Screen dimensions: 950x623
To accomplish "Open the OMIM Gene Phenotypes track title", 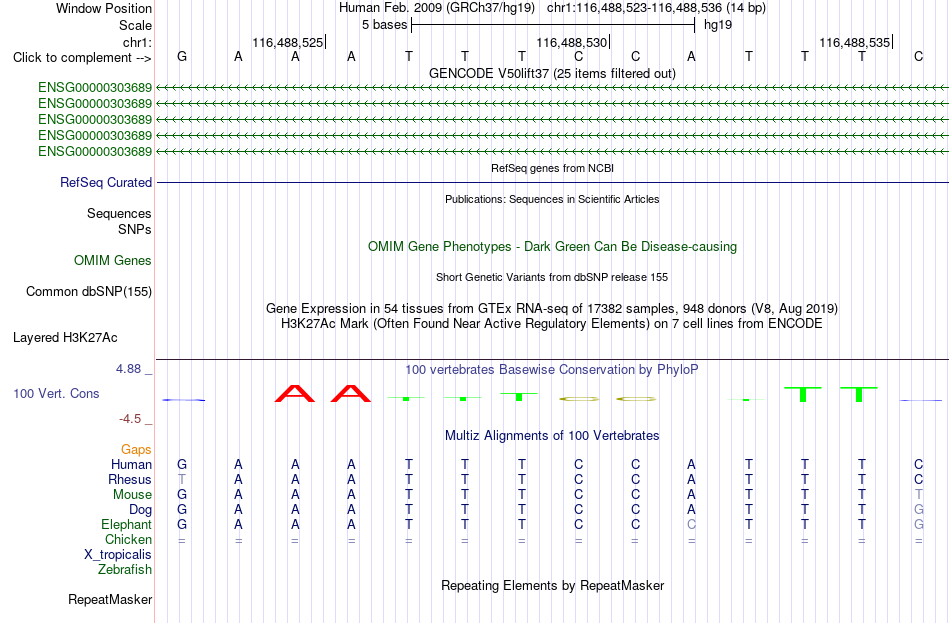I will (x=552, y=247).
